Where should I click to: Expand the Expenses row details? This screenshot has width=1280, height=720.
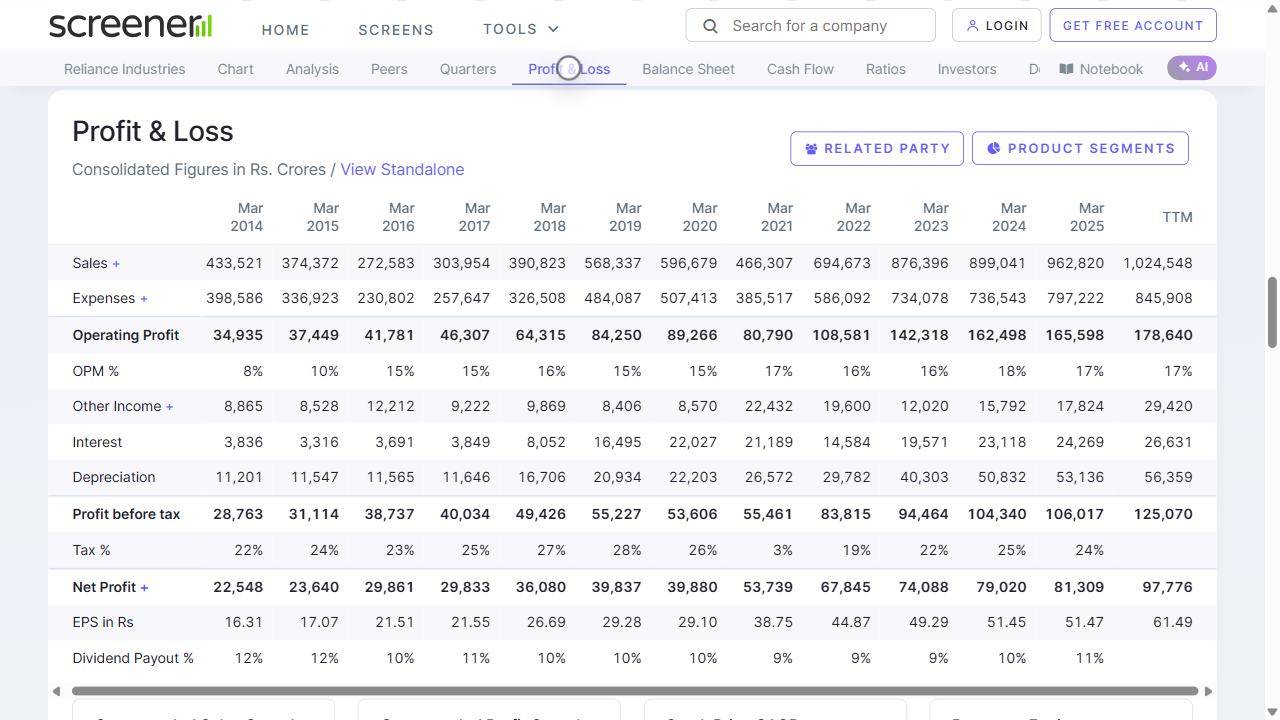point(144,298)
